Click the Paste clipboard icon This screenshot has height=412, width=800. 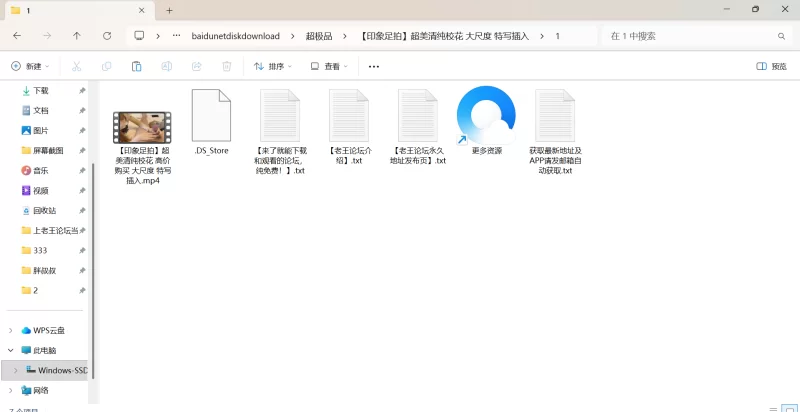point(136,66)
